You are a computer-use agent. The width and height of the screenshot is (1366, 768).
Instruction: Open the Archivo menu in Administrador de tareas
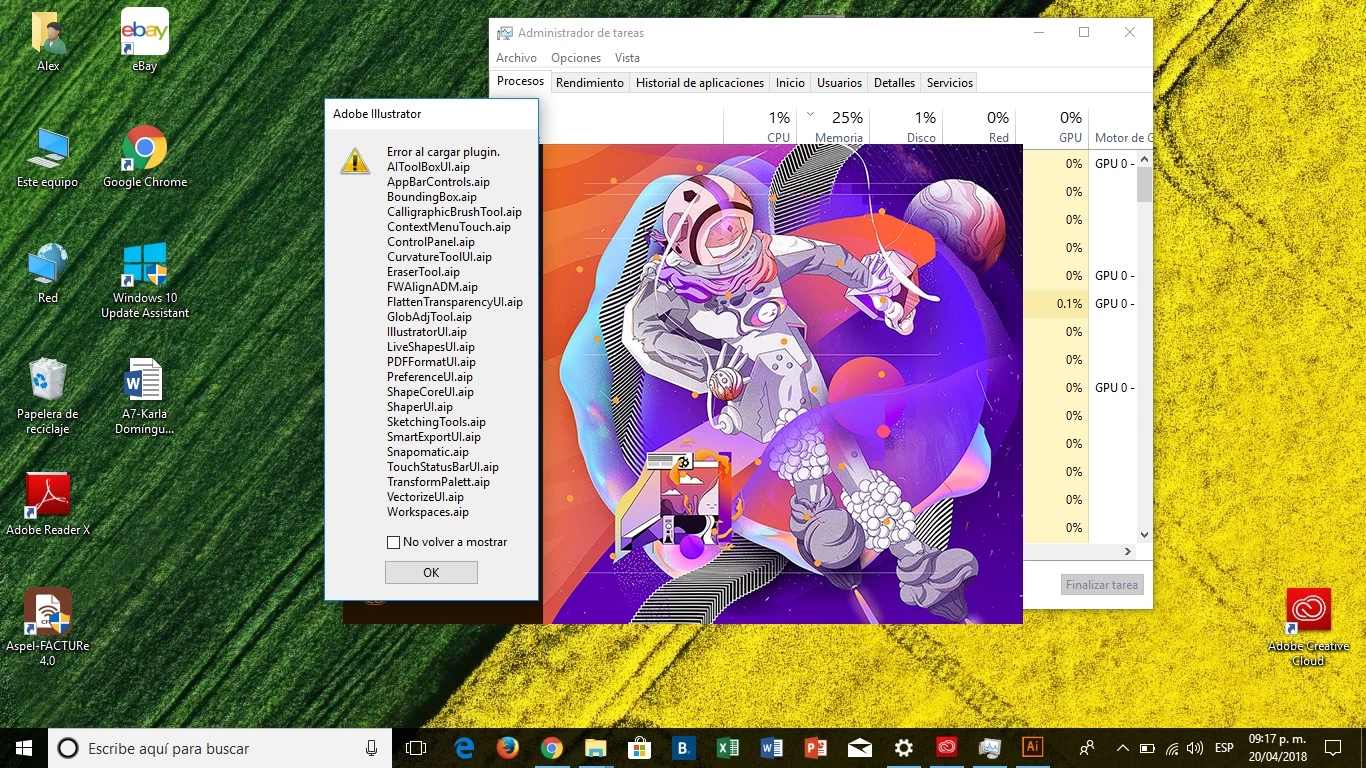click(x=516, y=58)
